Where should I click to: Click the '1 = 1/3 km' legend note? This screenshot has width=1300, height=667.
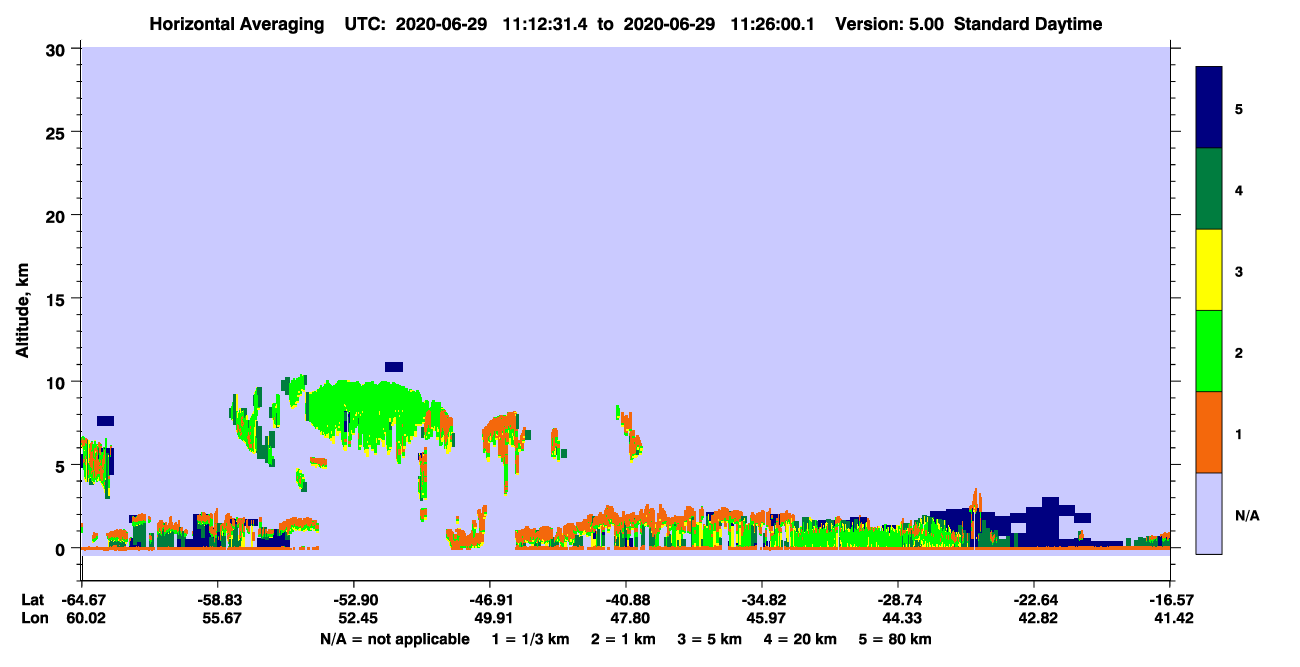click(531, 639)
